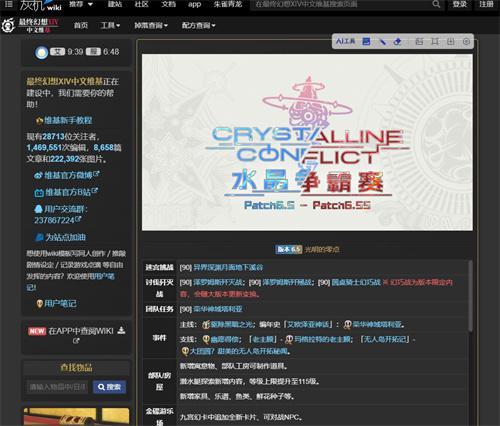This screenshot has width=500, height=426.
Task: Open the 用户笔记 link
Action: (x=60, y=303)
